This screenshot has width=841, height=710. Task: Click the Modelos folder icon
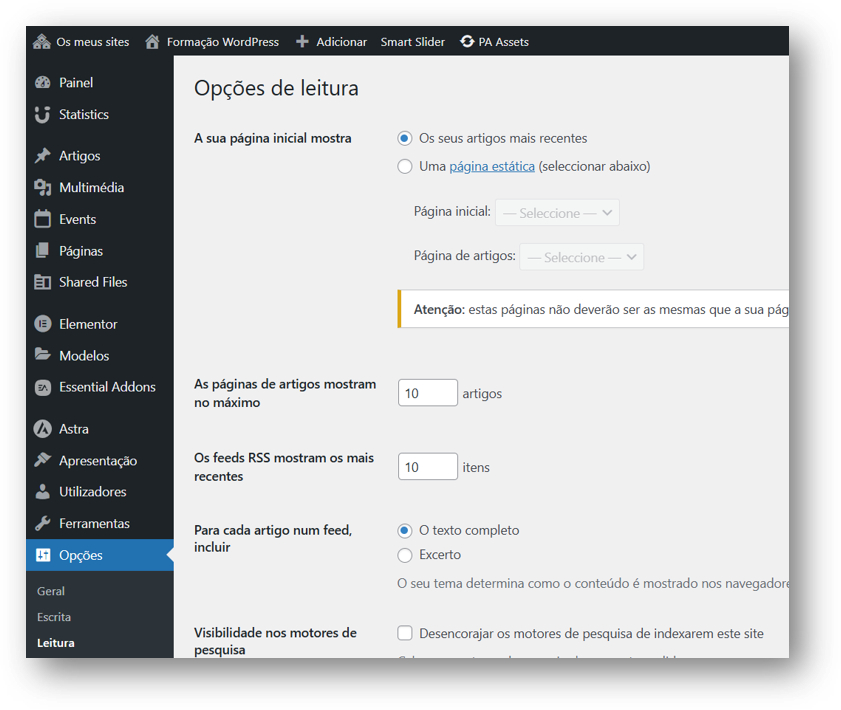(42, 354)
